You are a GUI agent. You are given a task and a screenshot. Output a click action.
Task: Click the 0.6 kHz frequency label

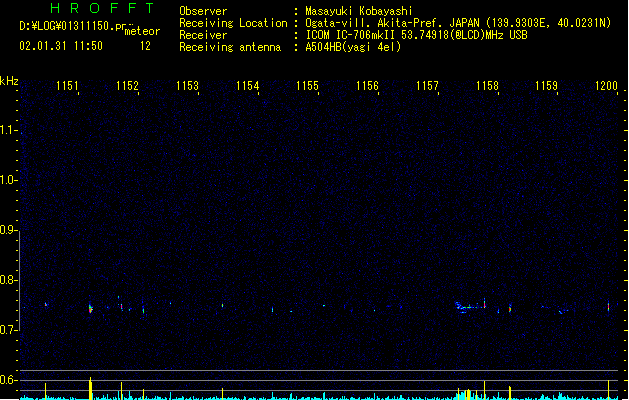pyautogui.click(x=8, y=380)
